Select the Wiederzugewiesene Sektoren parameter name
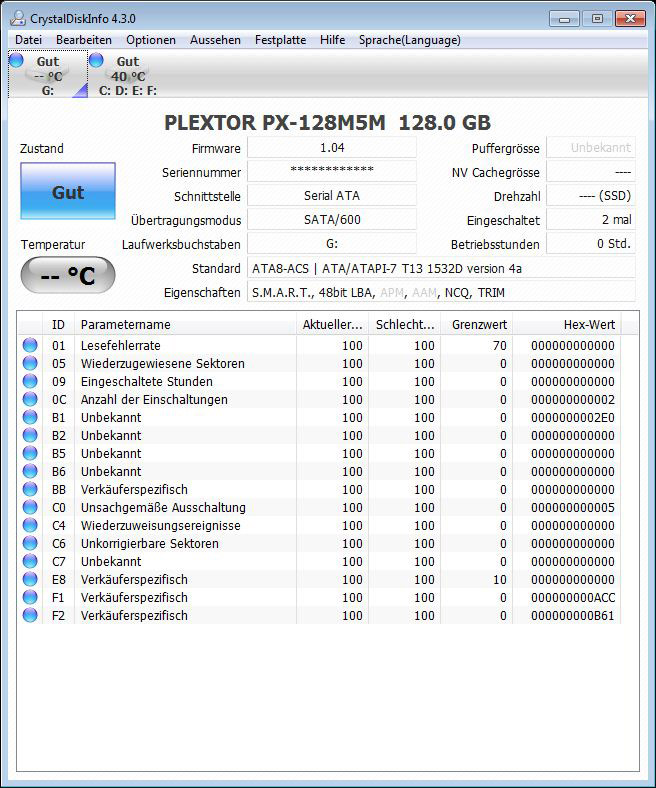This screenshot has height=788, width=656. tap(163, 363)
